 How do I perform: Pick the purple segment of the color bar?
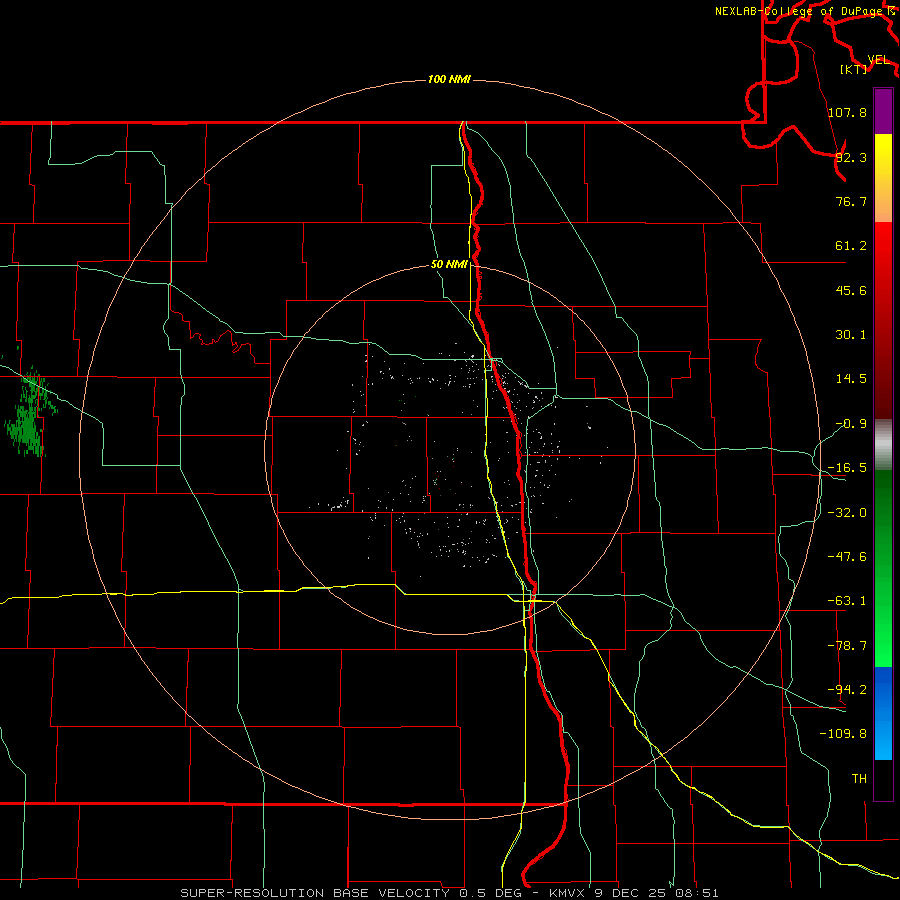point(883,111)
